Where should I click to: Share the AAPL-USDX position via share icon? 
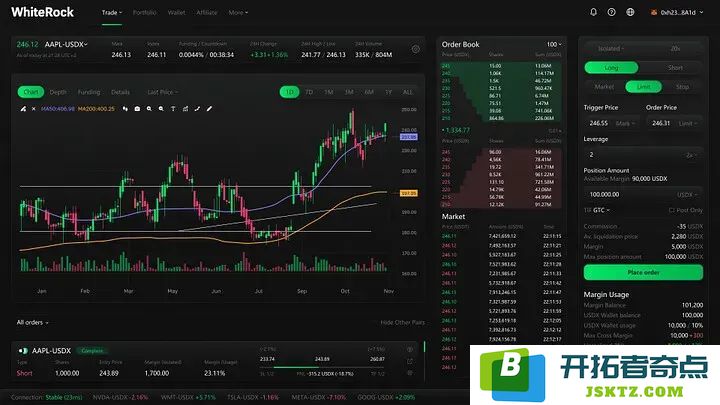pyautogui.click(x=410, y=361)
